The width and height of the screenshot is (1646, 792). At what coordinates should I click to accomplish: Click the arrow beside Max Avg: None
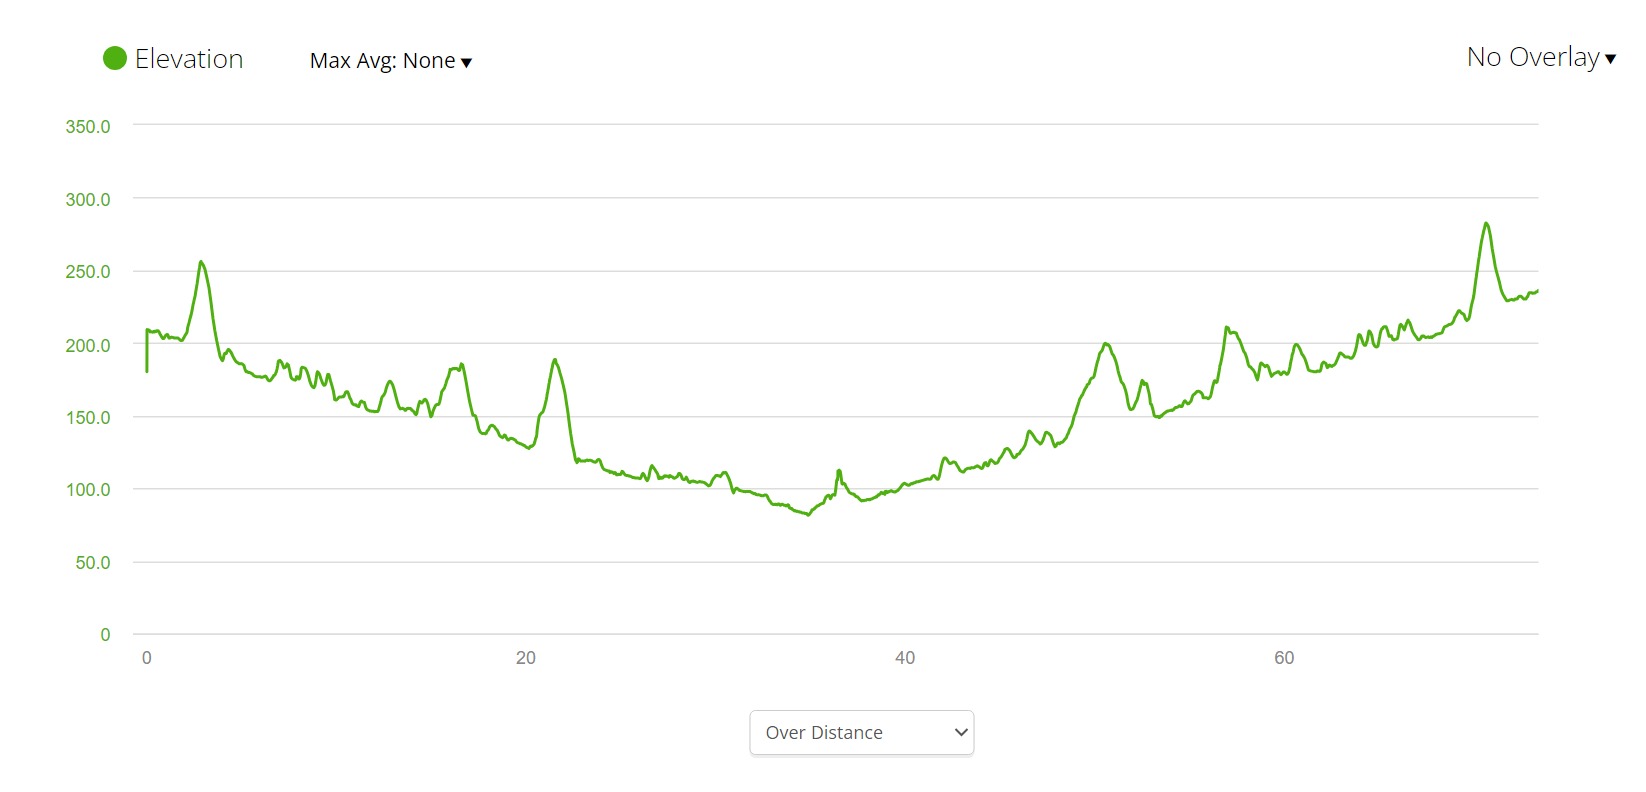click(x=466, y=63)
